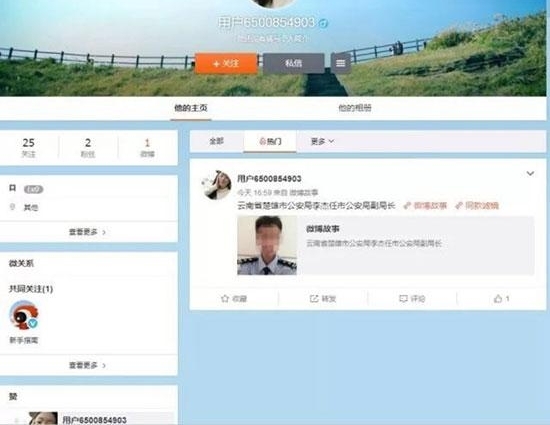The image size is (550, 425).
Task: Click the post timestamp 今天 16:59
Action: 254,193
